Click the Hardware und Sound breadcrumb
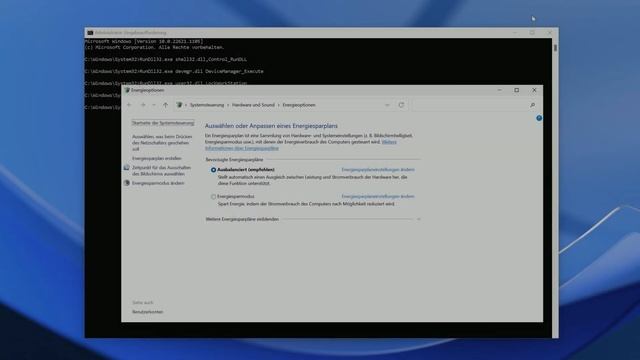 (x=253, y=105)
